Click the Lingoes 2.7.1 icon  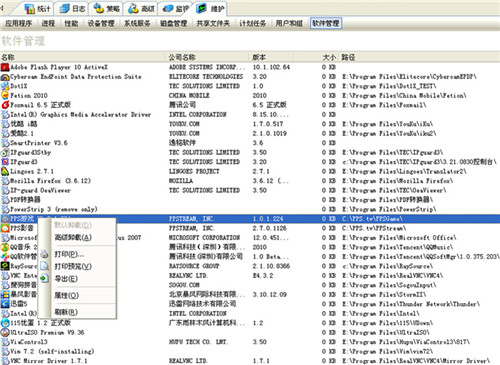click(x=5, y=171)
